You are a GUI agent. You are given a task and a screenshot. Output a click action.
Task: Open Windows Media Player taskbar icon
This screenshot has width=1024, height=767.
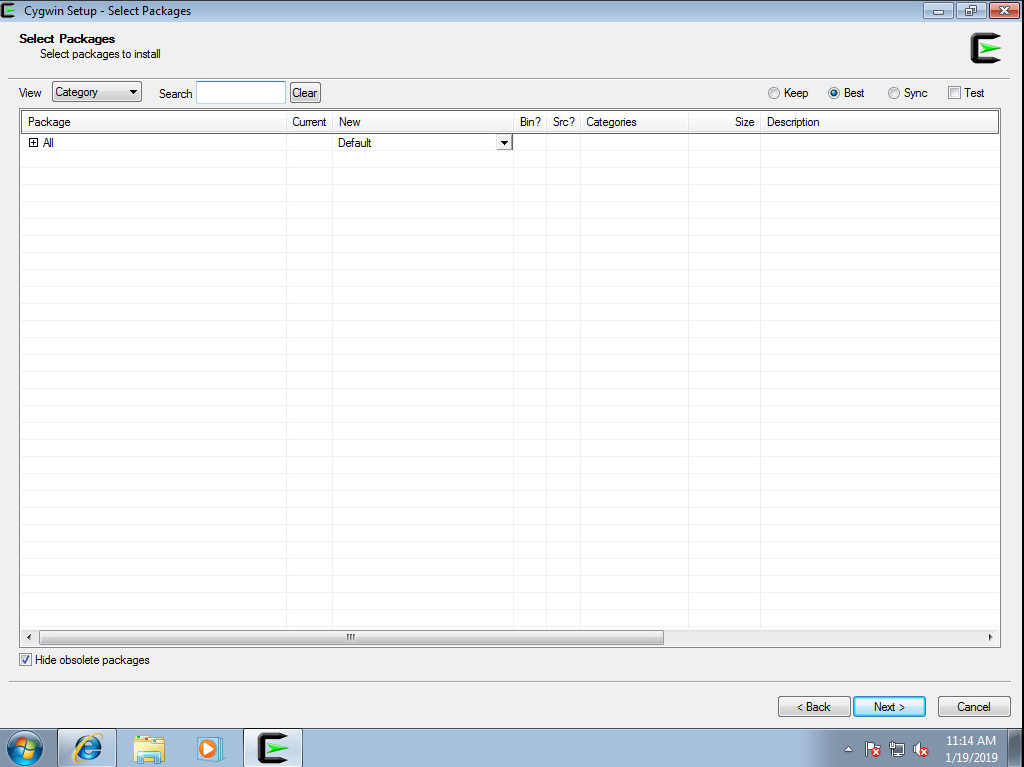(210, 748)
